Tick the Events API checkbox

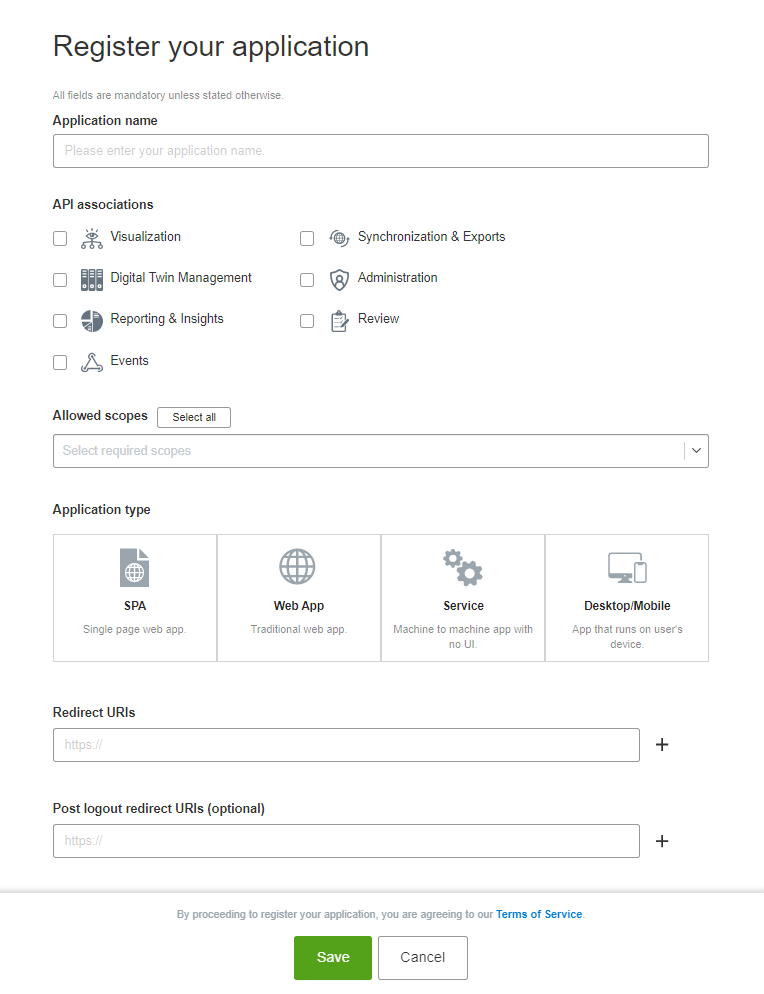(60, 363)
